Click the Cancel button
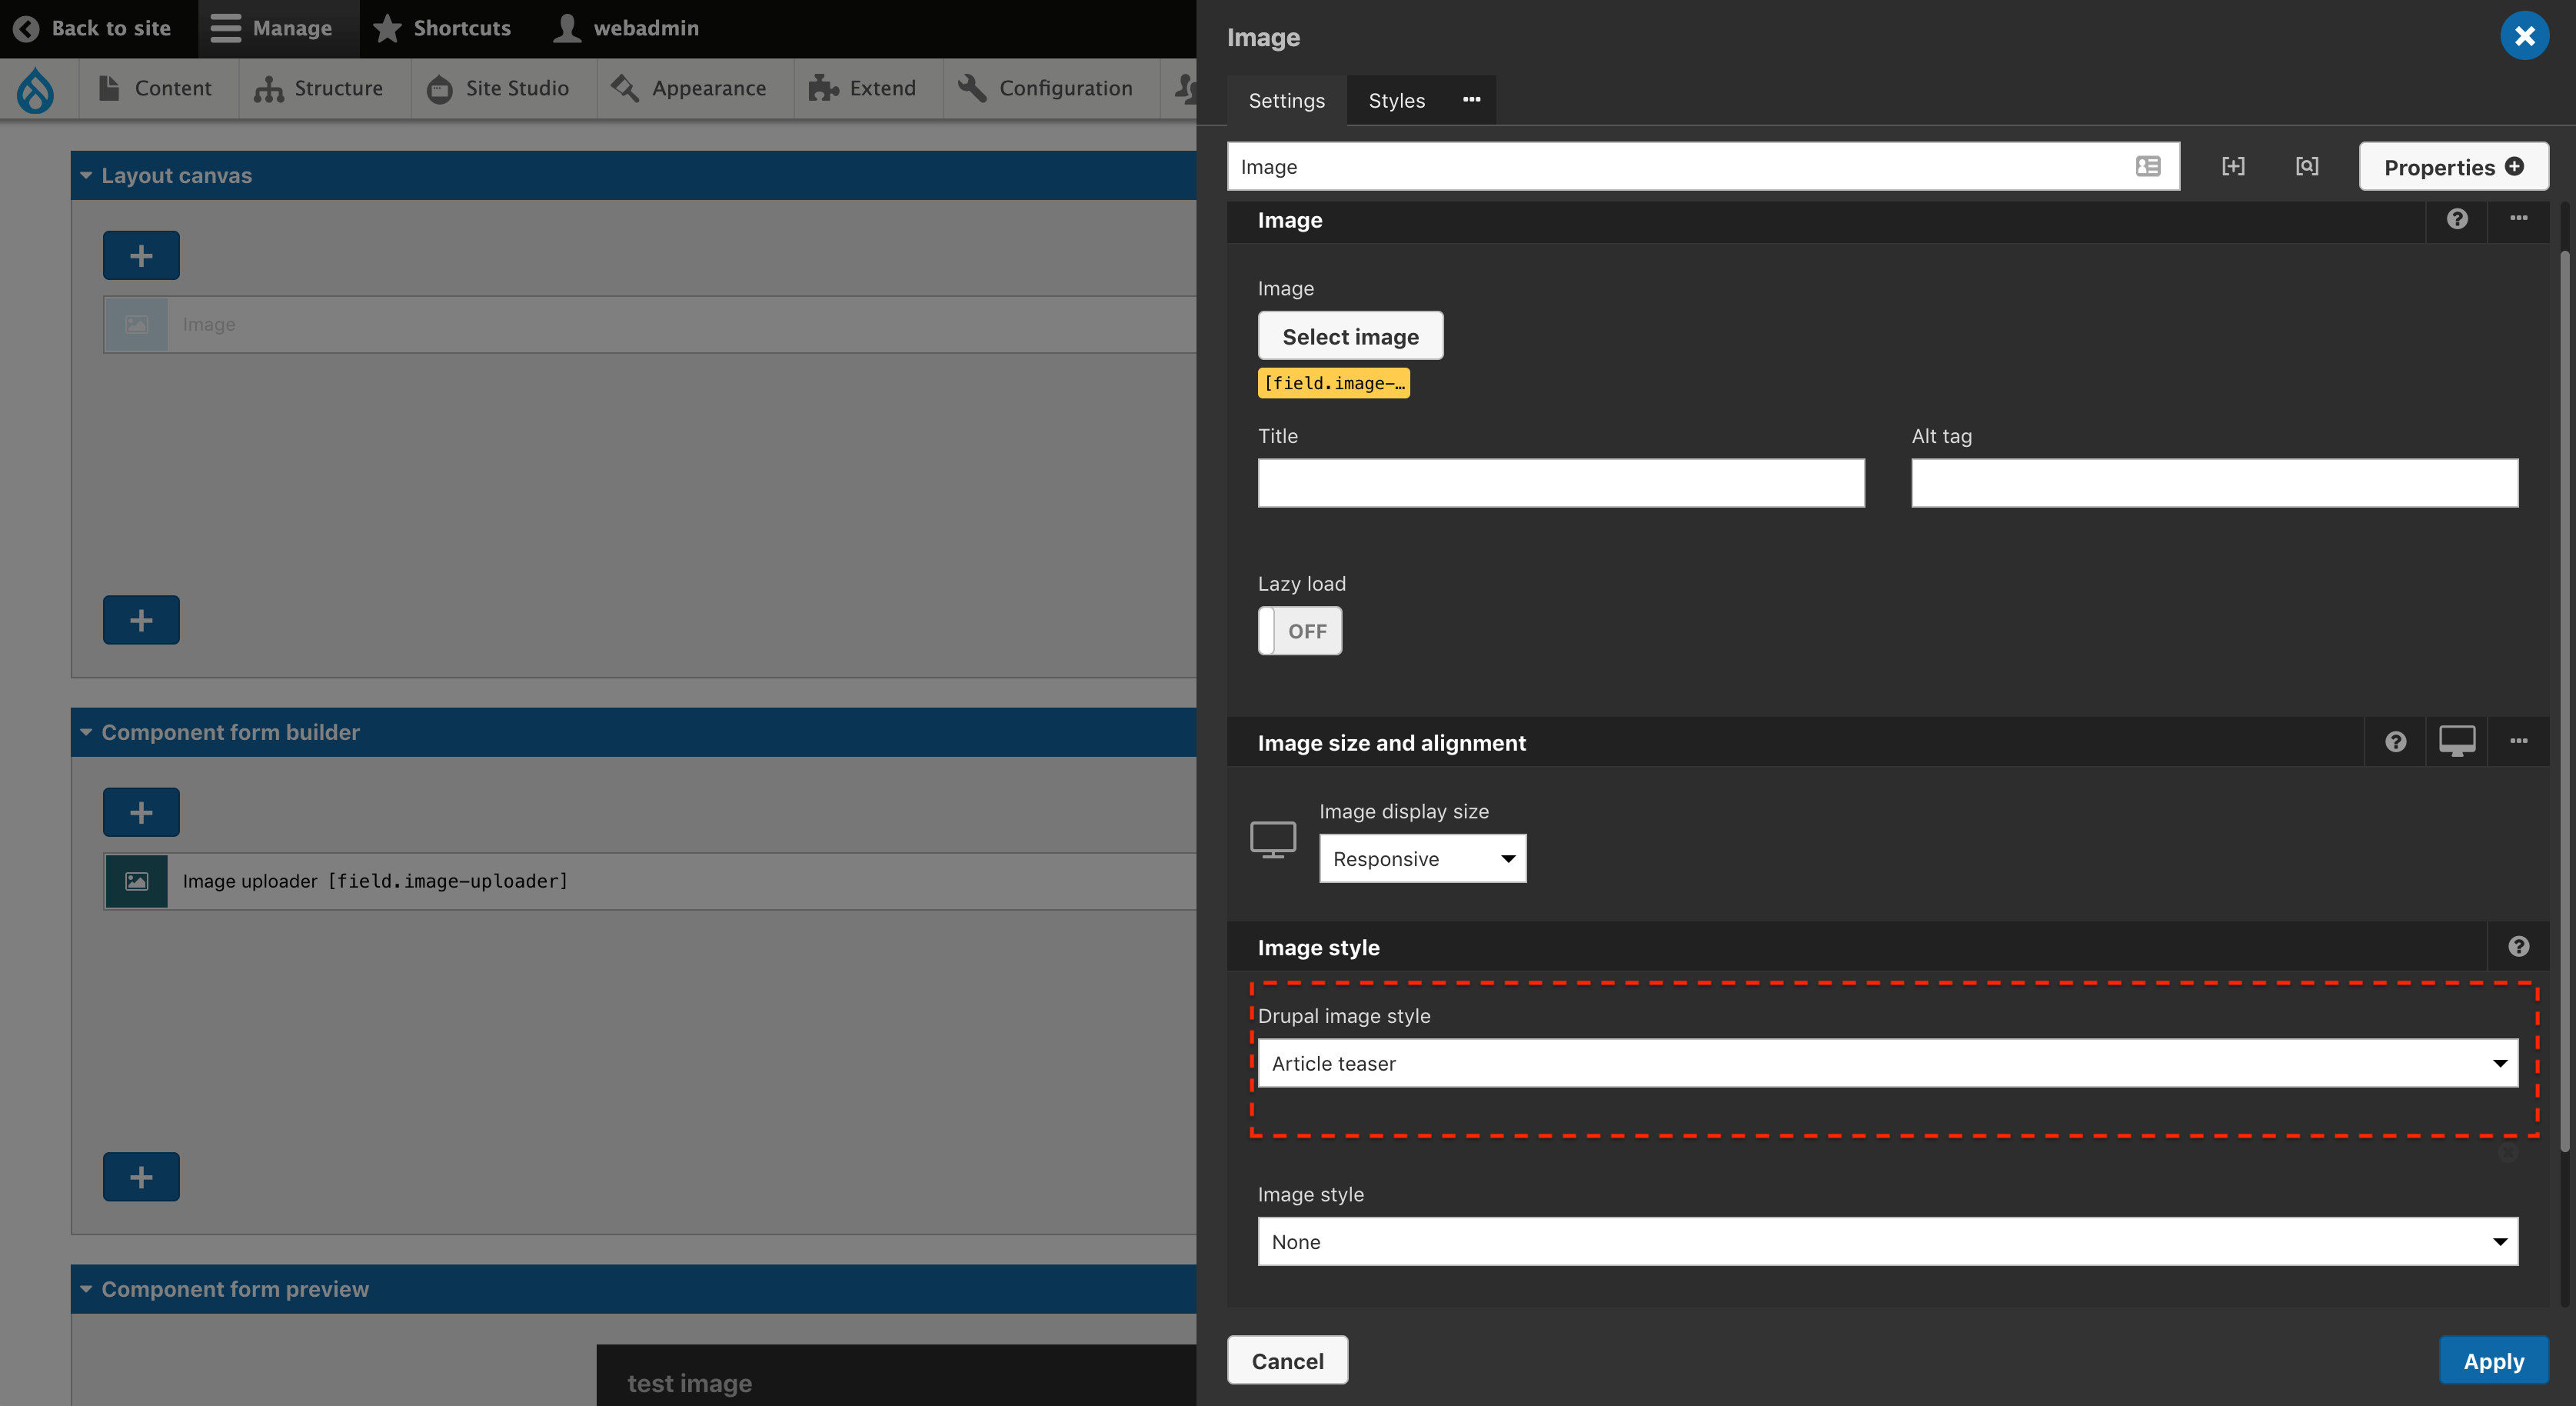This screenshot has width=2576, height=1406. point(1288,1359)
